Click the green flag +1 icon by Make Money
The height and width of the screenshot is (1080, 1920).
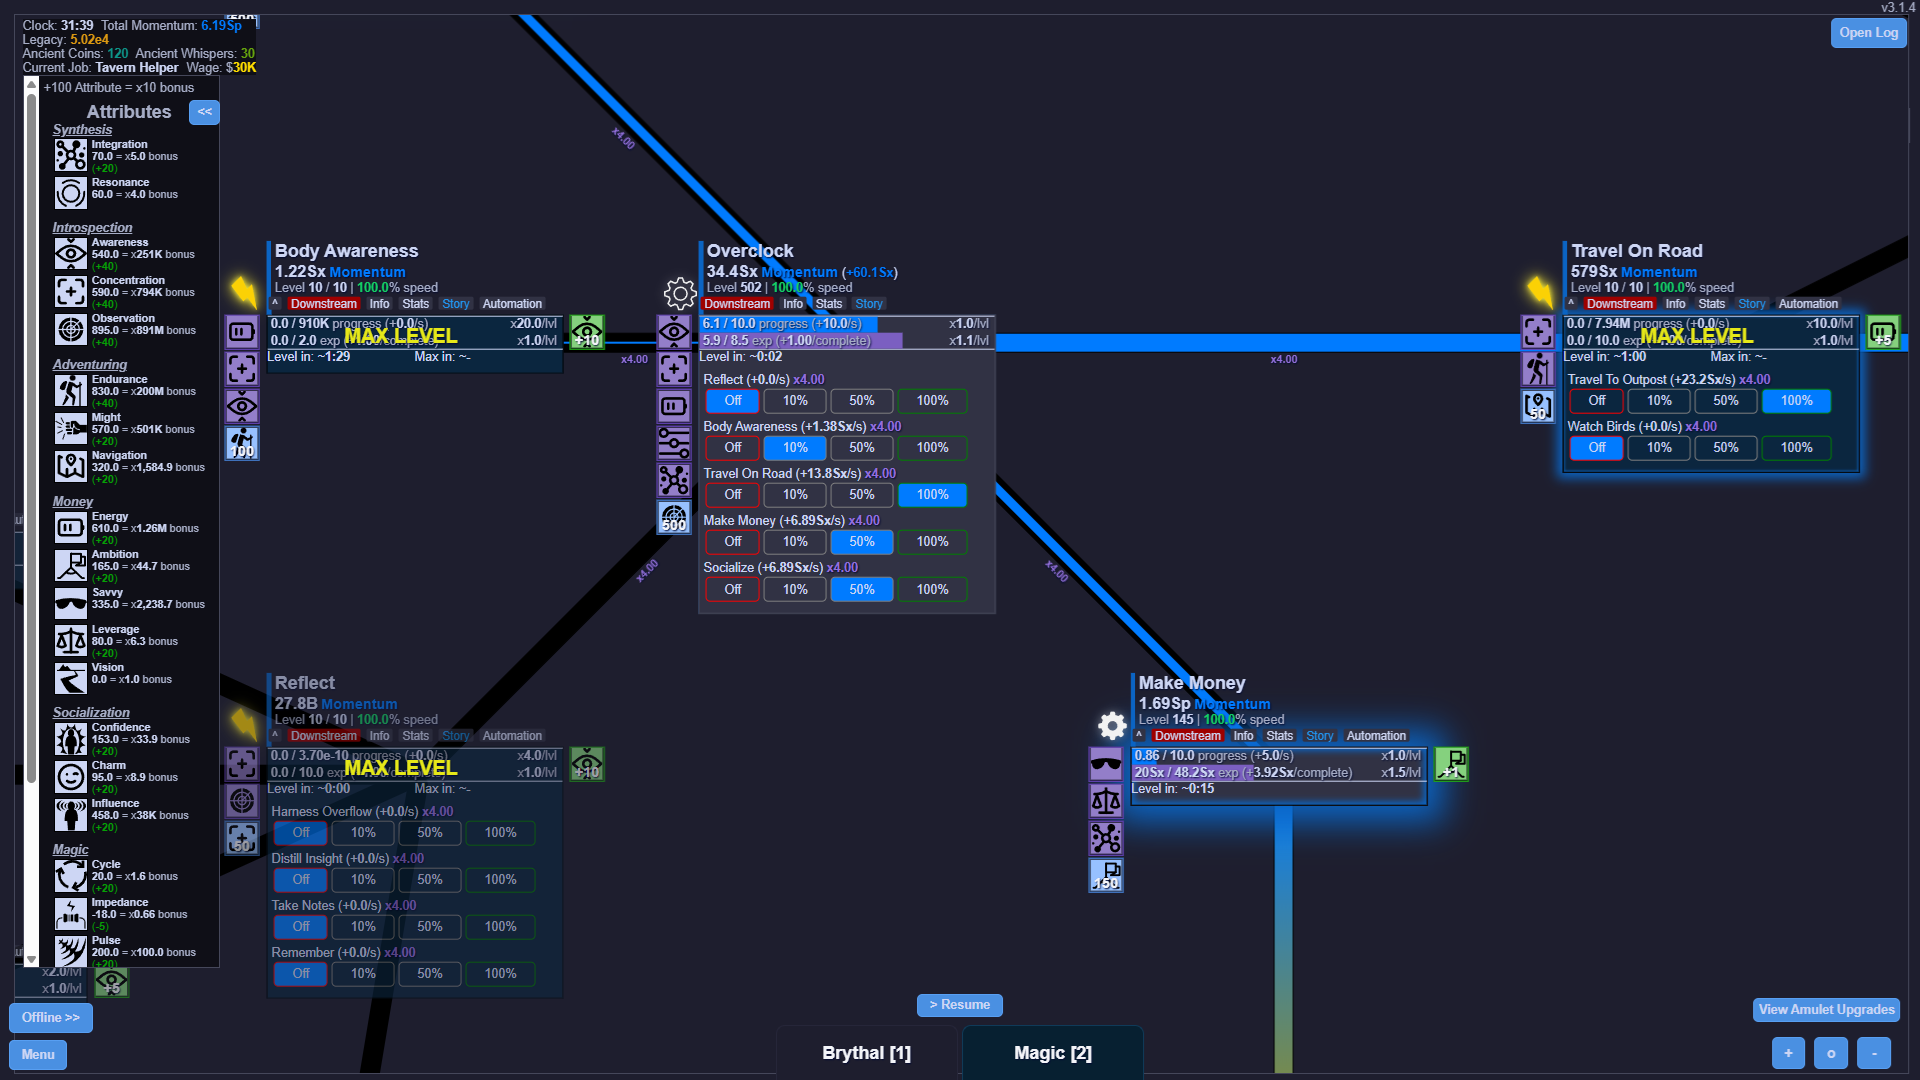1451,764
